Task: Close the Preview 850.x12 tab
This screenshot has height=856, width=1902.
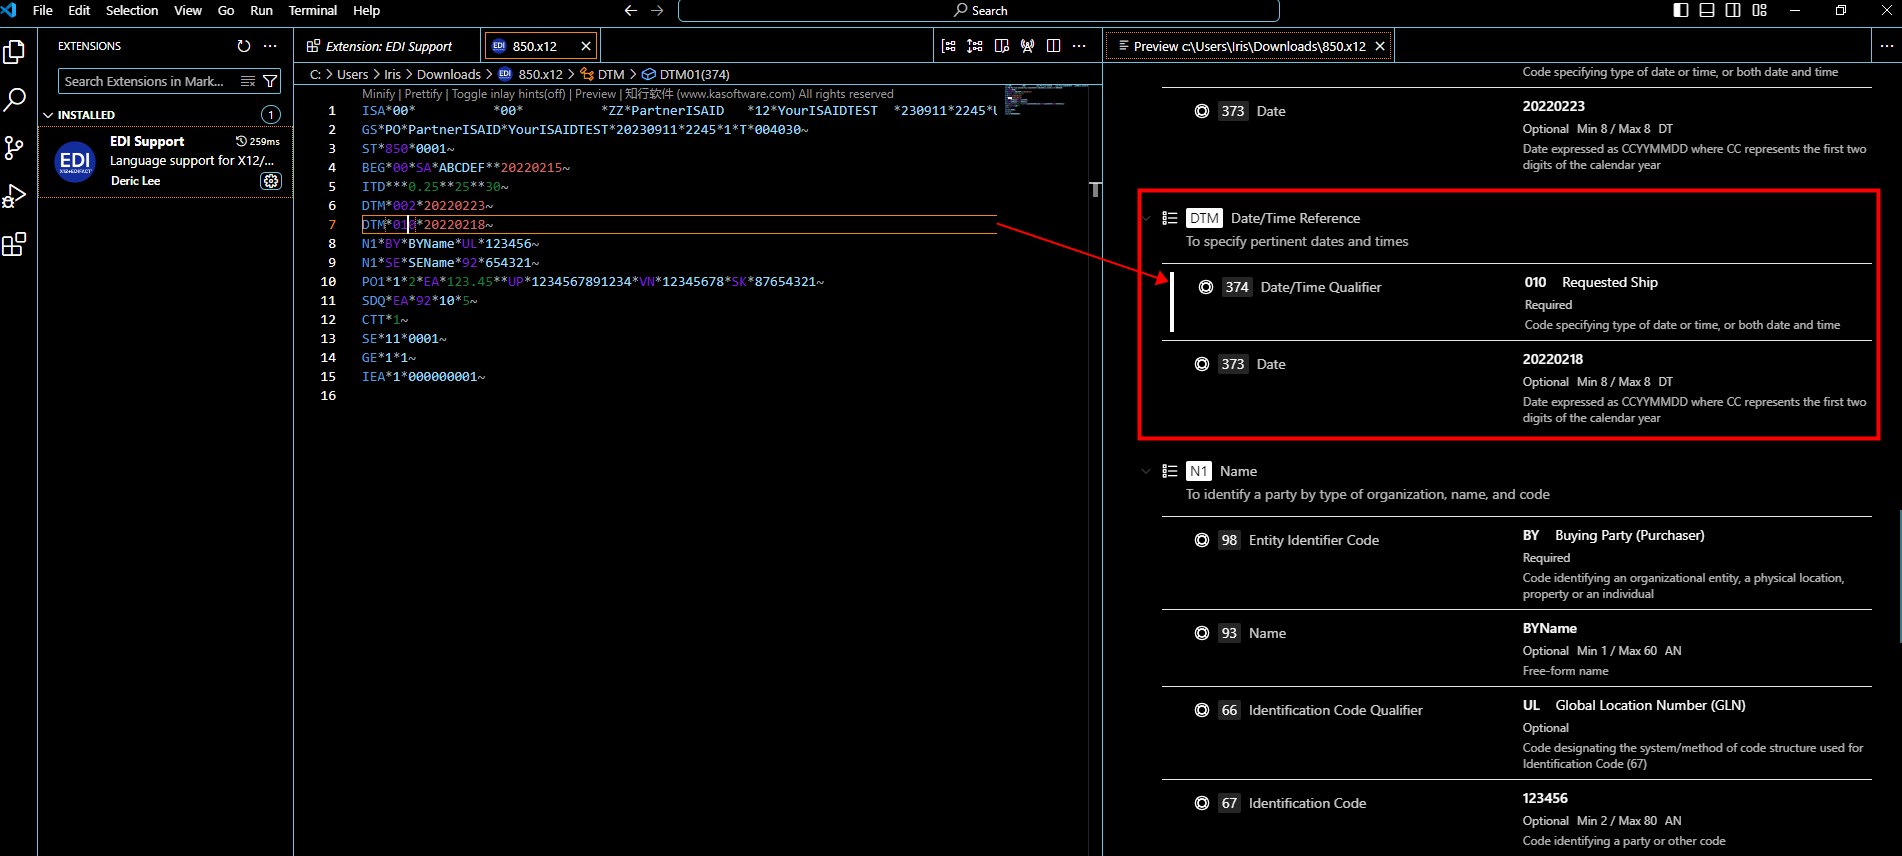Action: (1380, 46)
